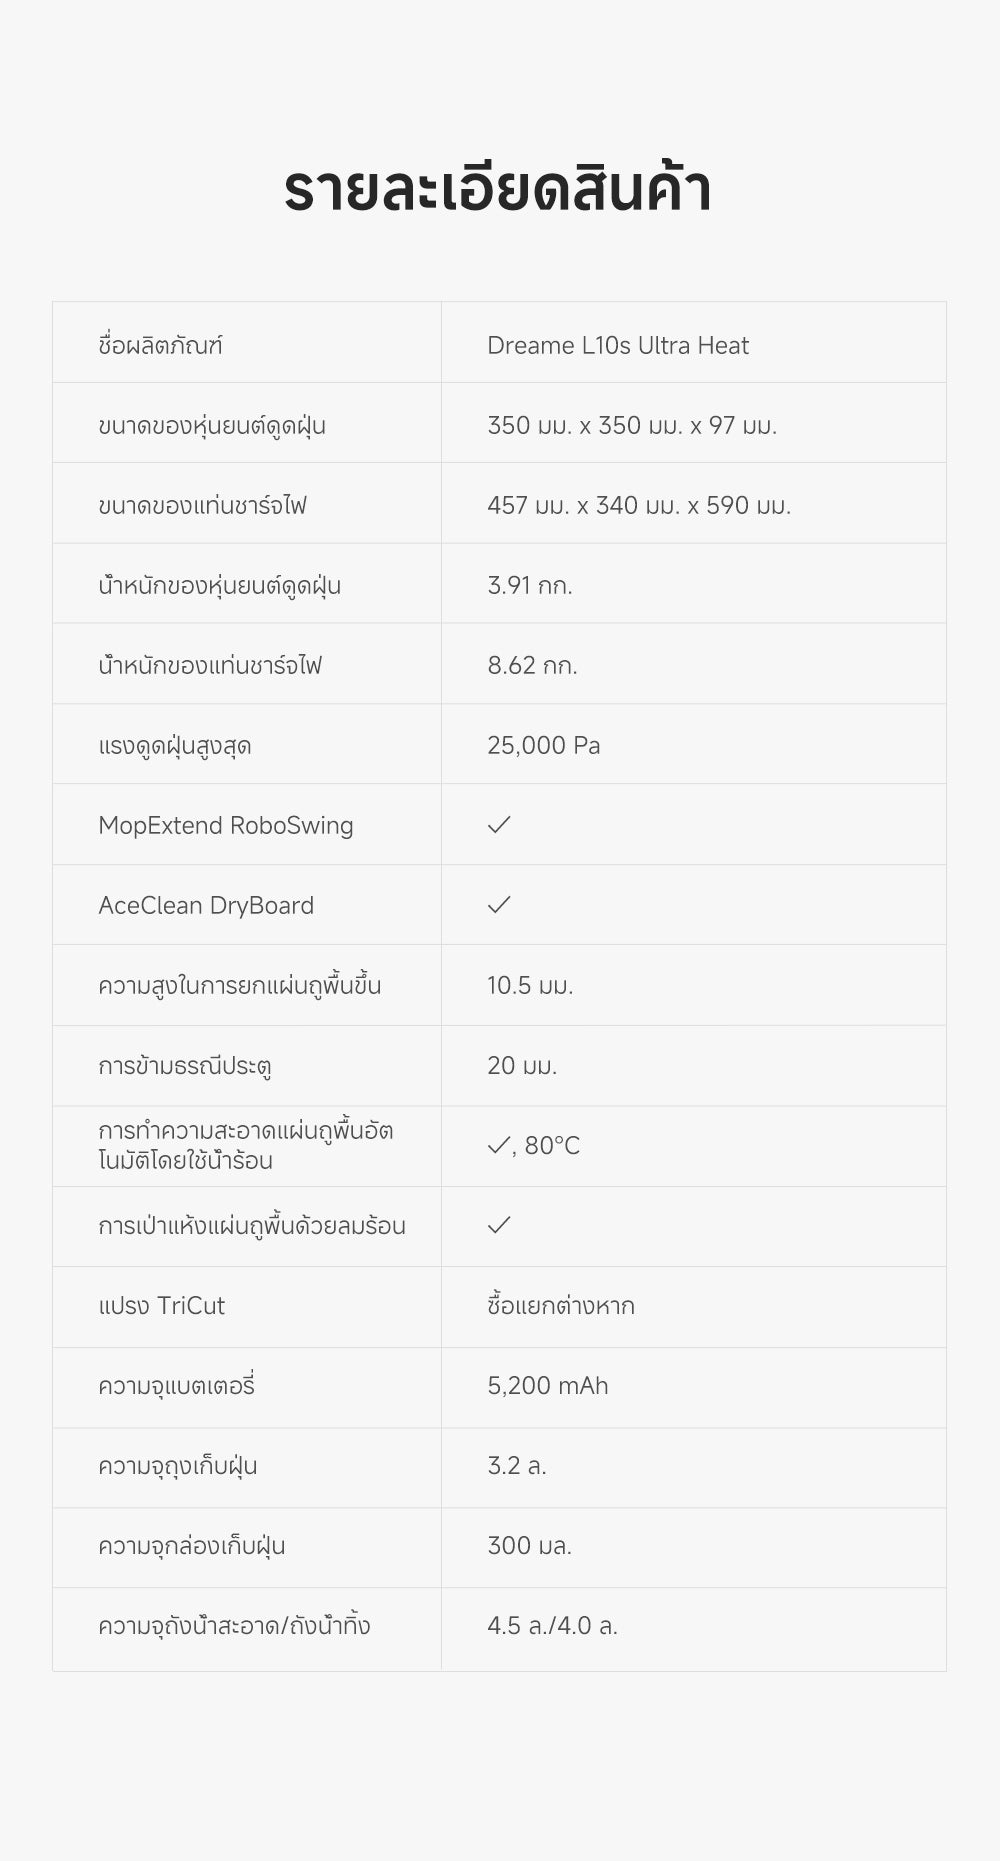
Task: Click the 5,200 mAh battery capacity value
Action: point(548,1386)
